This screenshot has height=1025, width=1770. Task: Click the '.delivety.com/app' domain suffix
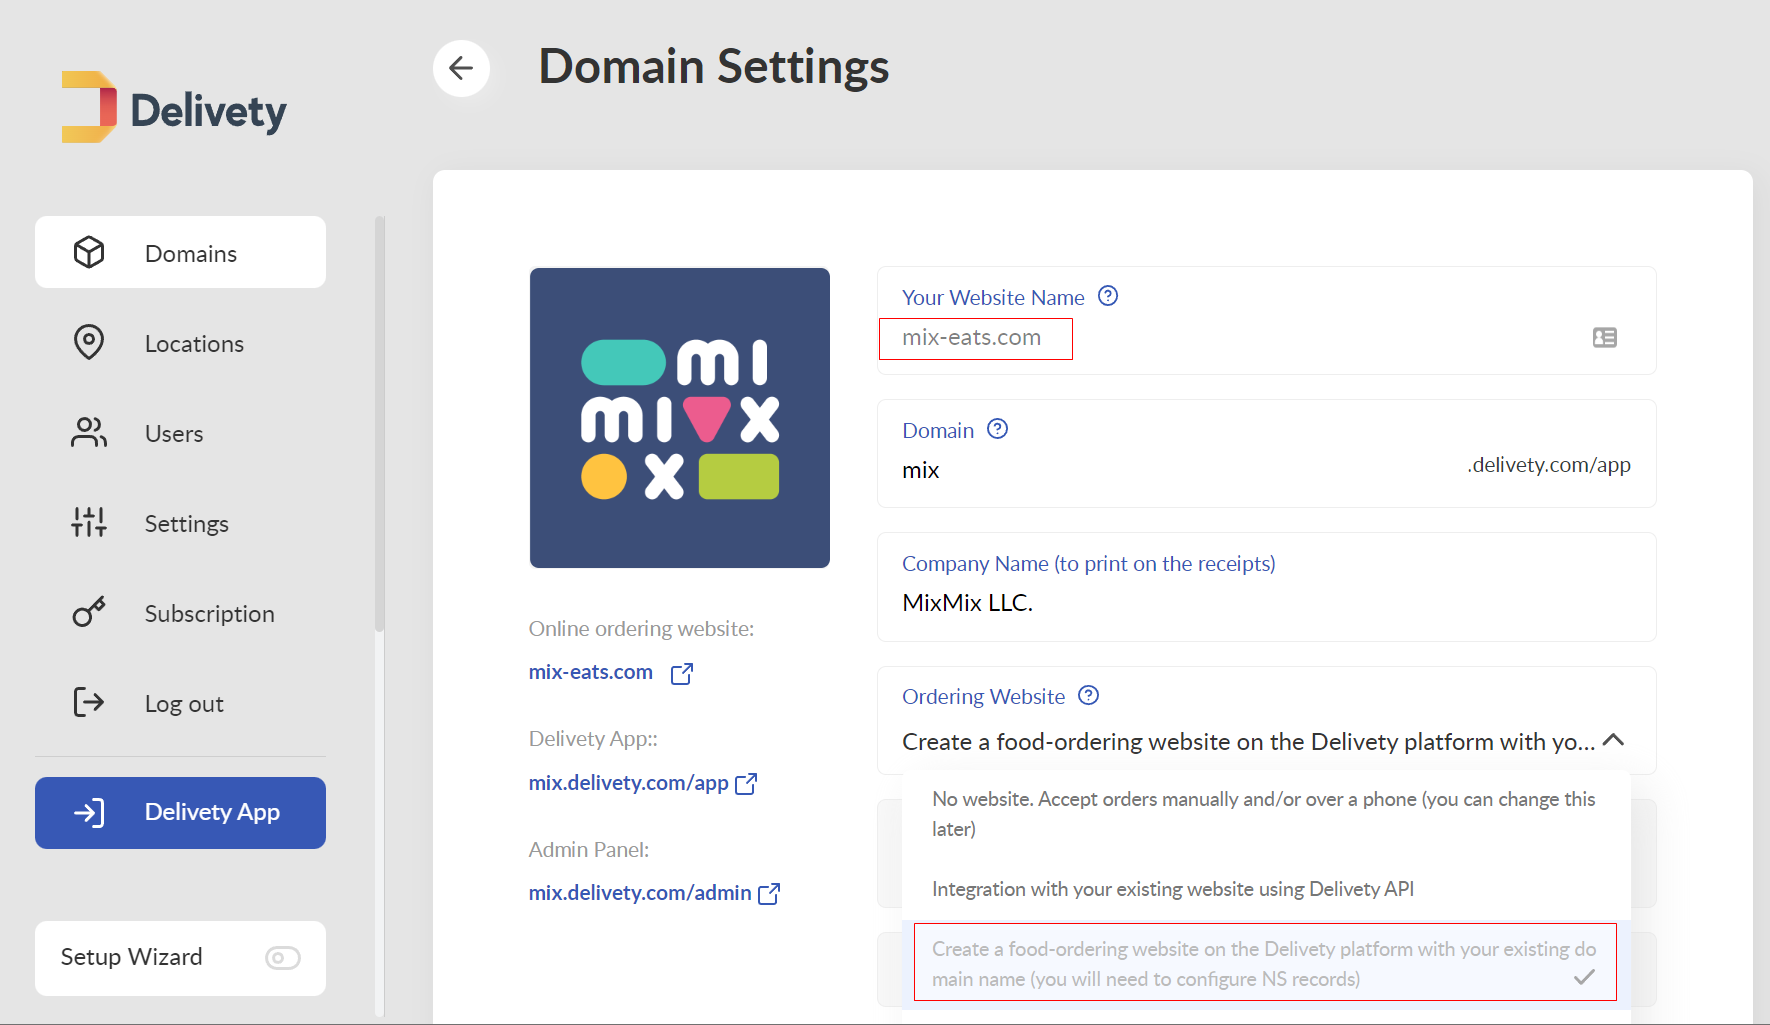(x=1549, y=465)
